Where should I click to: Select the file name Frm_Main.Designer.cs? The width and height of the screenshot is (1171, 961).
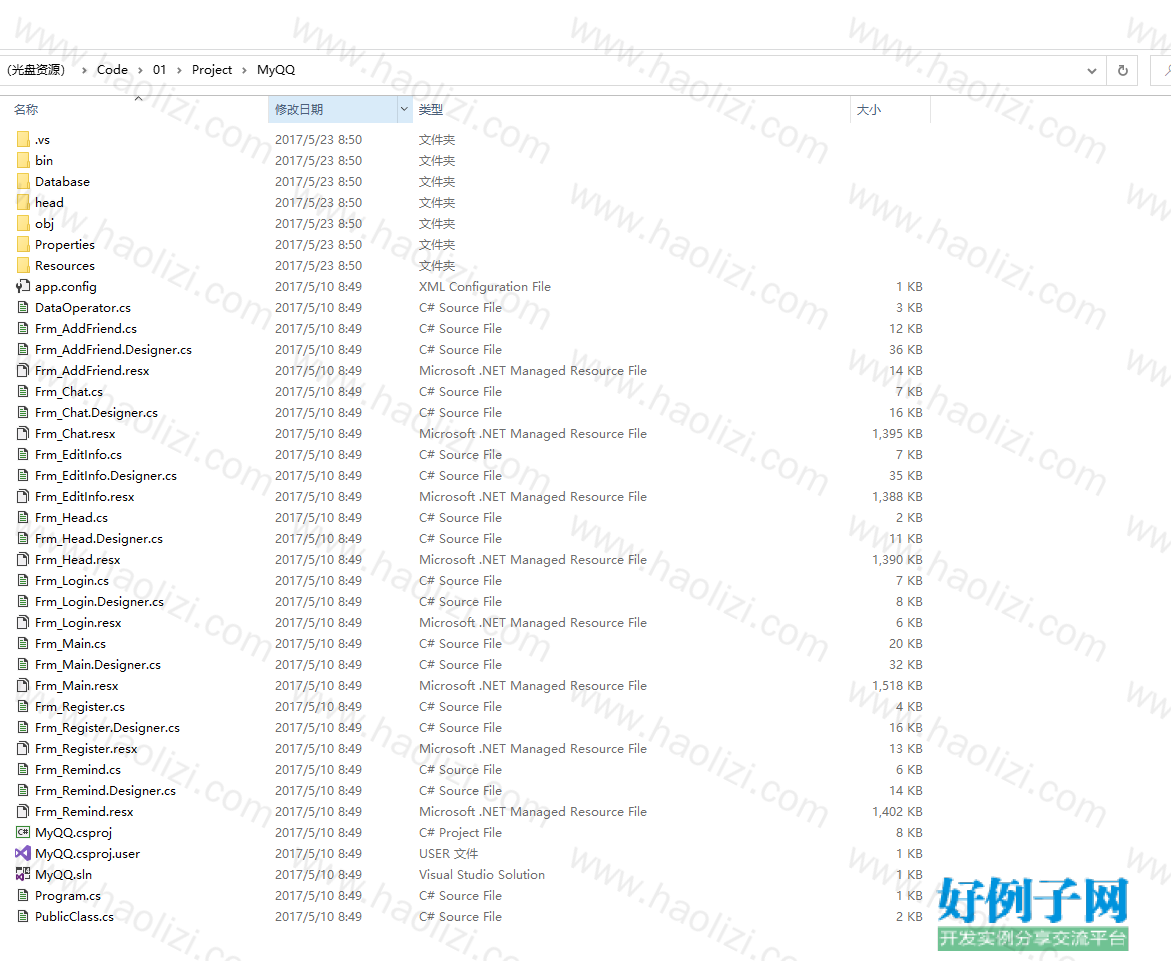point(98,665)
